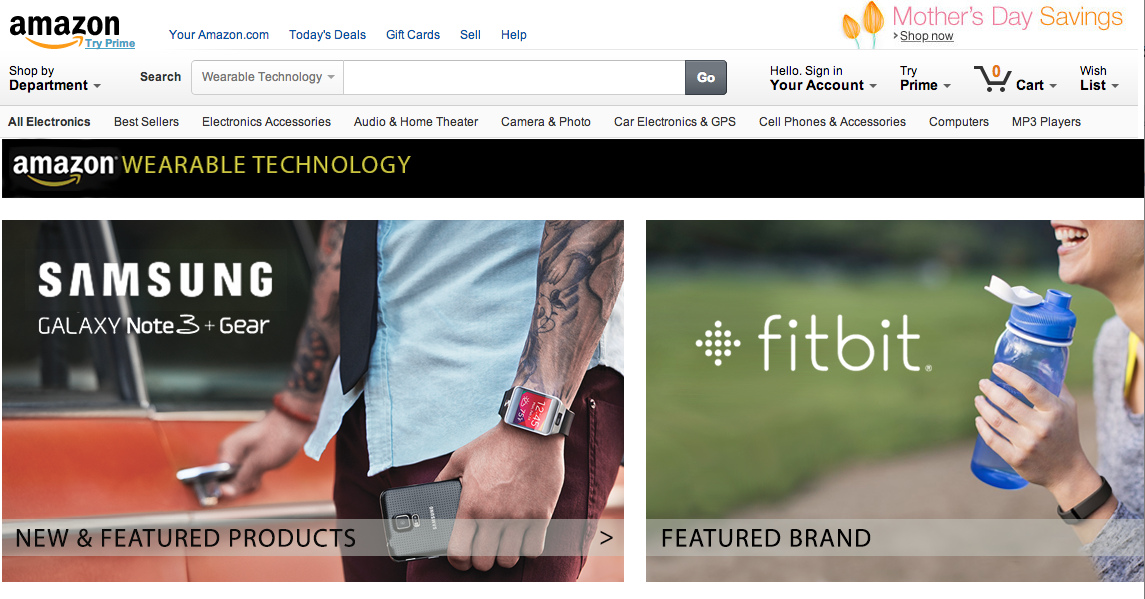The width and height of the screenshot is (1145, 599).
Task: Click the arrow on New & Featured Products
Action: pos(606,538)
